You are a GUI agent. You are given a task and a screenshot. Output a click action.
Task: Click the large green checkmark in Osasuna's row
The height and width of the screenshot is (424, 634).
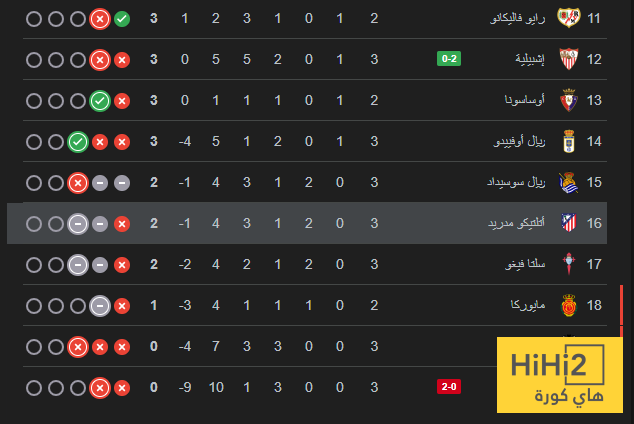[x=99, y=100]
